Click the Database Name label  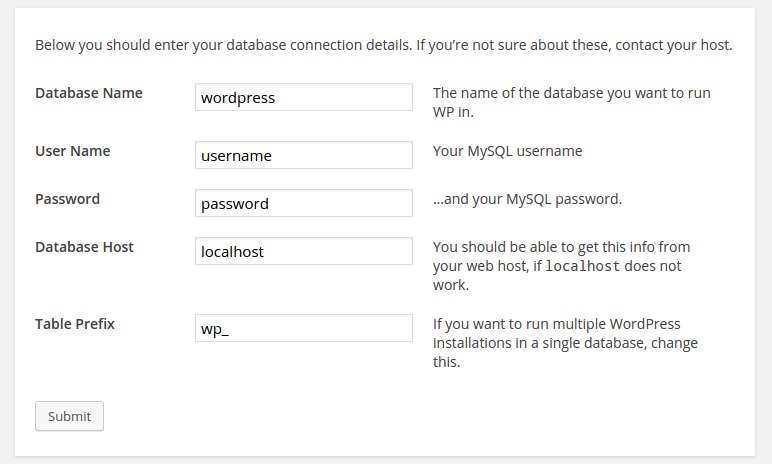pyautogui.click(x=89, y=93)
